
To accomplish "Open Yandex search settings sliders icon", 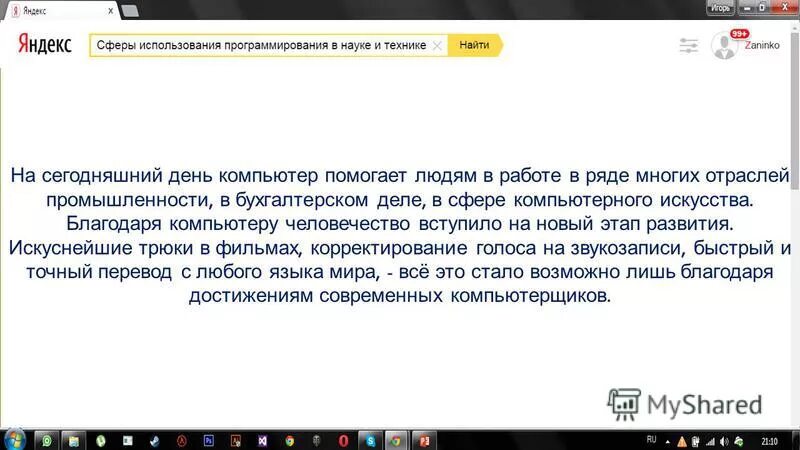I will point(688,45).
